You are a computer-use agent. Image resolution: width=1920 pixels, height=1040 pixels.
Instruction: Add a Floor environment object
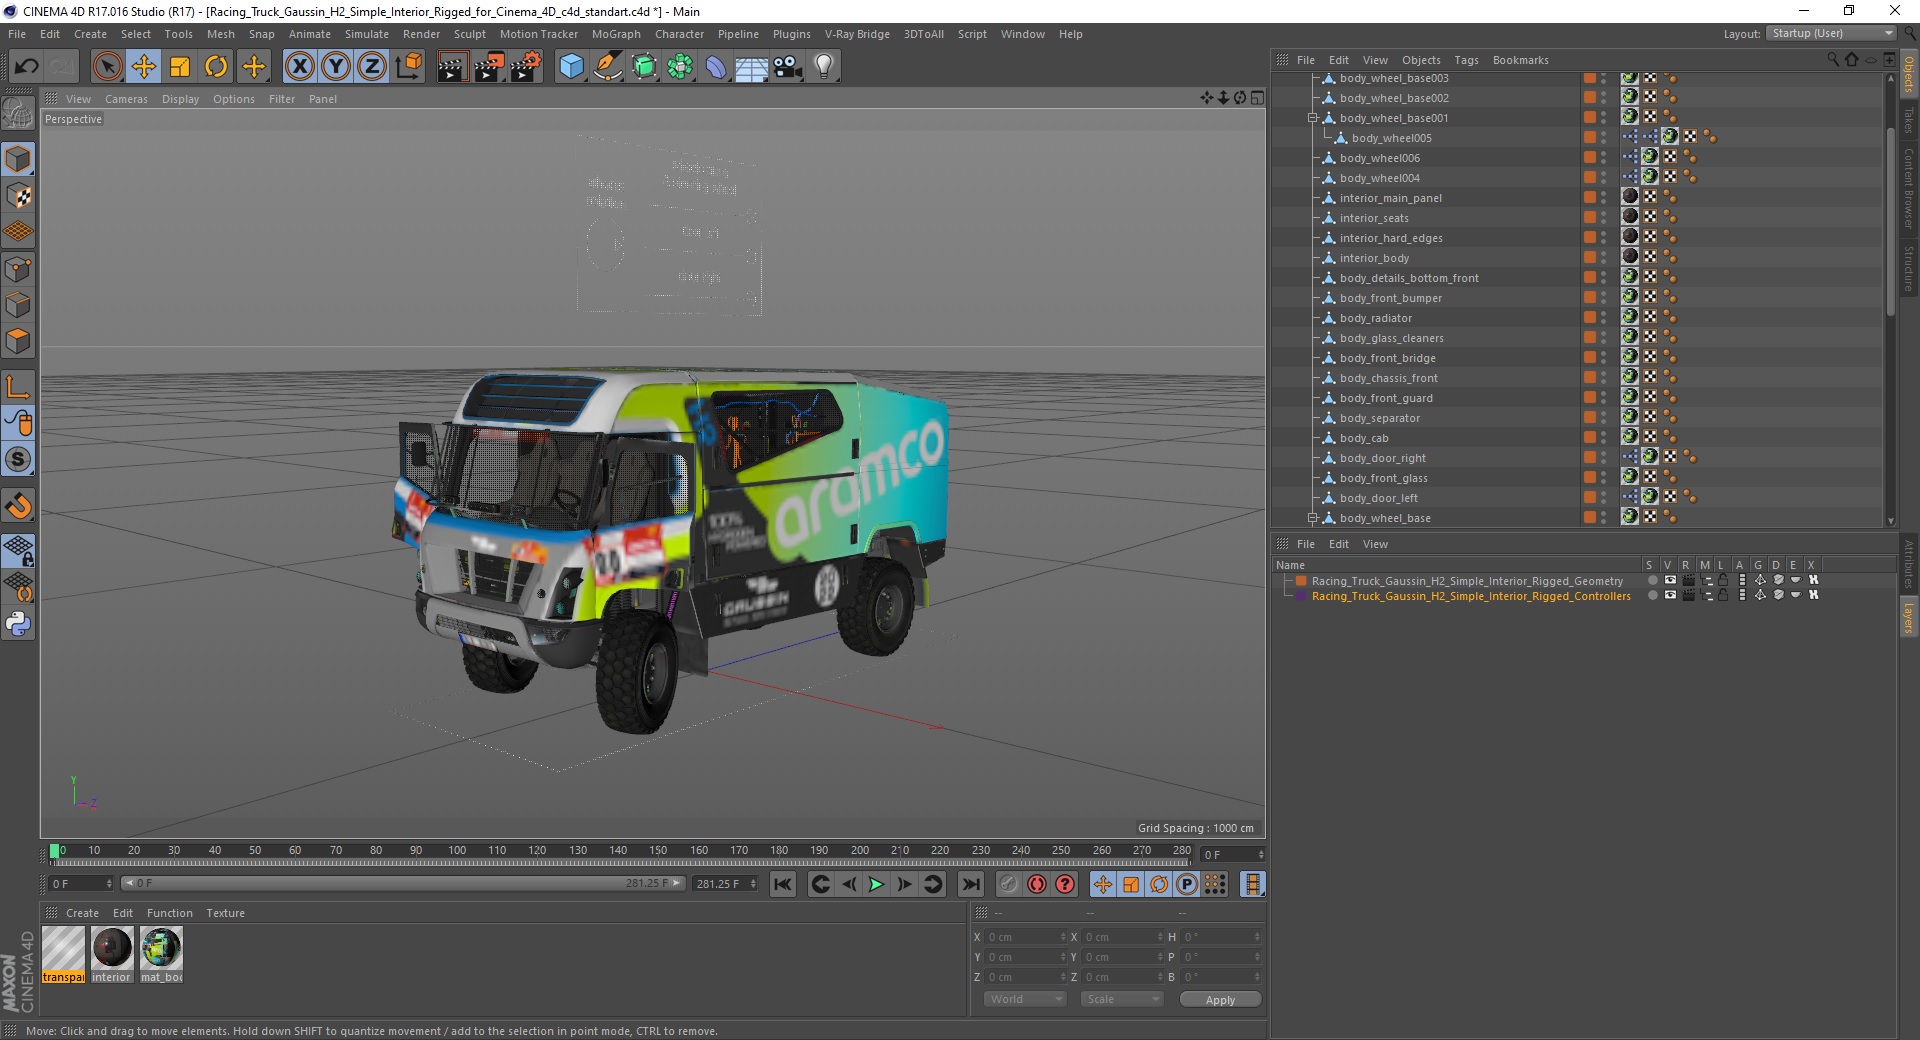pos(752,67)
